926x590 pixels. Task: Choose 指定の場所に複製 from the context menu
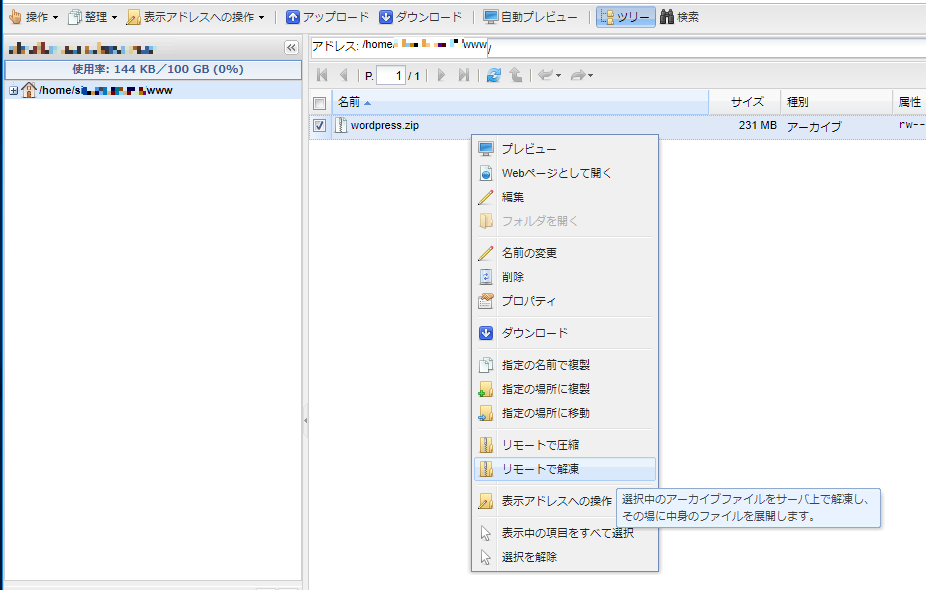(x=565, y=389)
